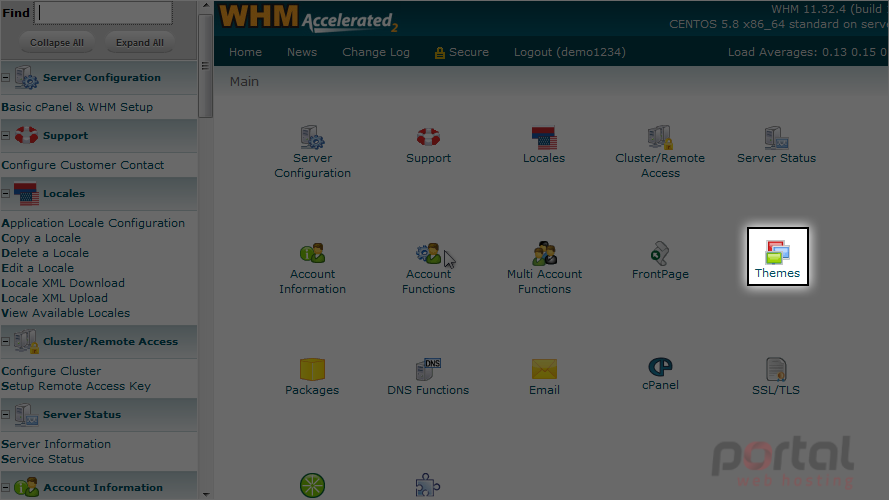Click the Server Configuration sidebar icon
The height and width of the screenshot is (500, 889).
coord(26,78)
